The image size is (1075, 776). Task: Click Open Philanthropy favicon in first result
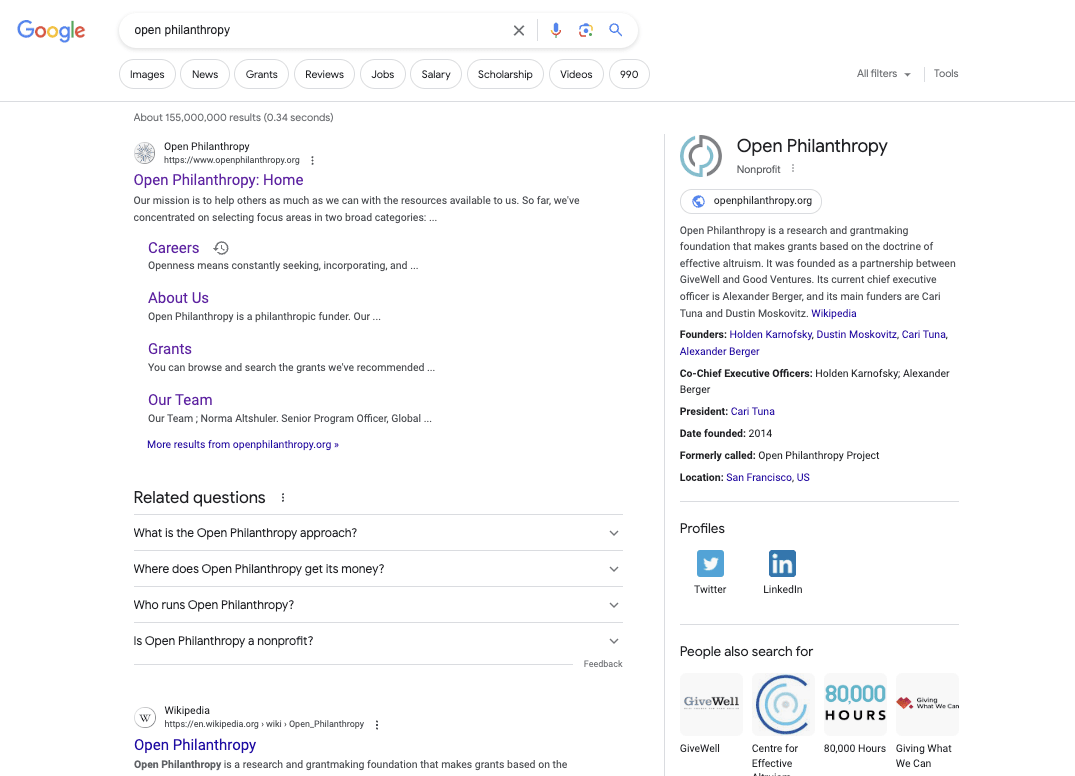145,153
